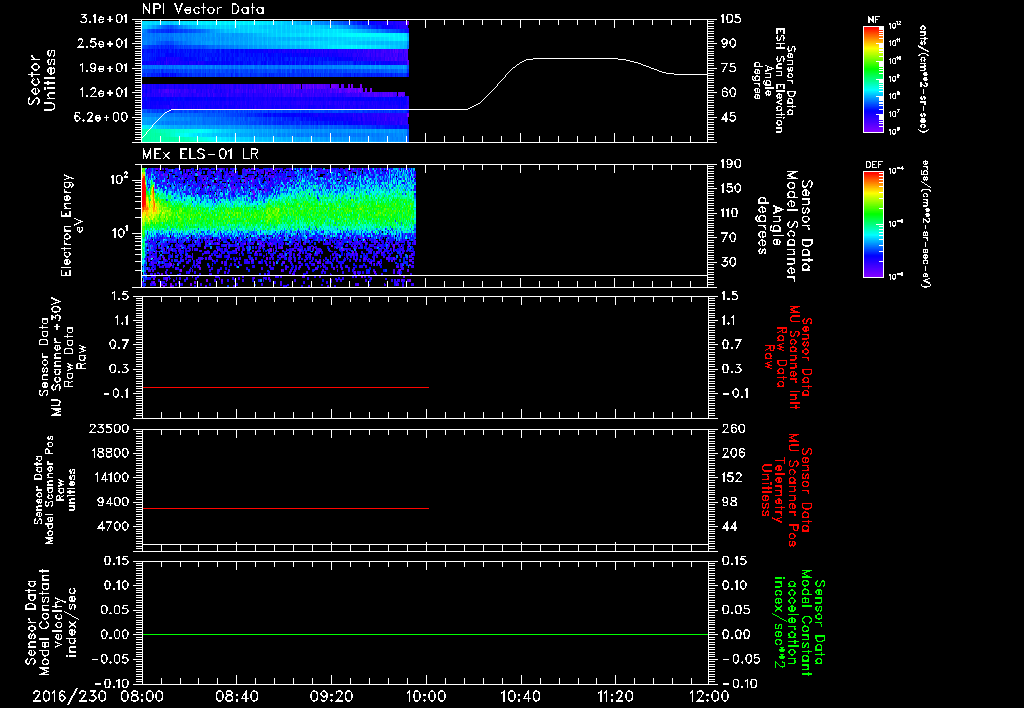Screen dimensions: 1024x708
Task: Click the '09:20' time axis label
Action: 331,696
